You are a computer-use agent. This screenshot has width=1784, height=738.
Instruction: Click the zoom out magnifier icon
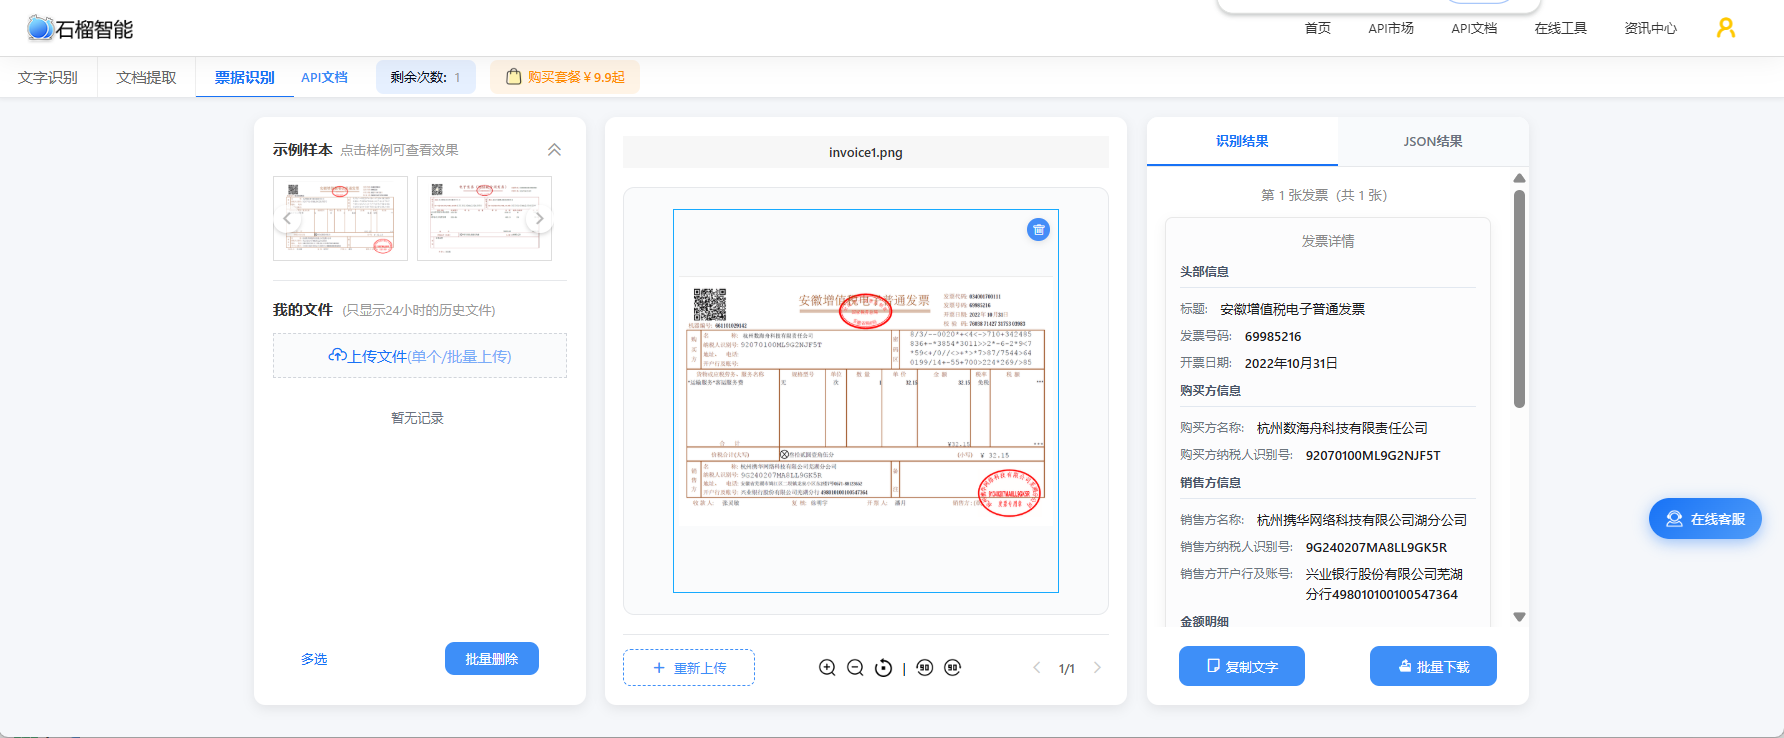(855, 668)
